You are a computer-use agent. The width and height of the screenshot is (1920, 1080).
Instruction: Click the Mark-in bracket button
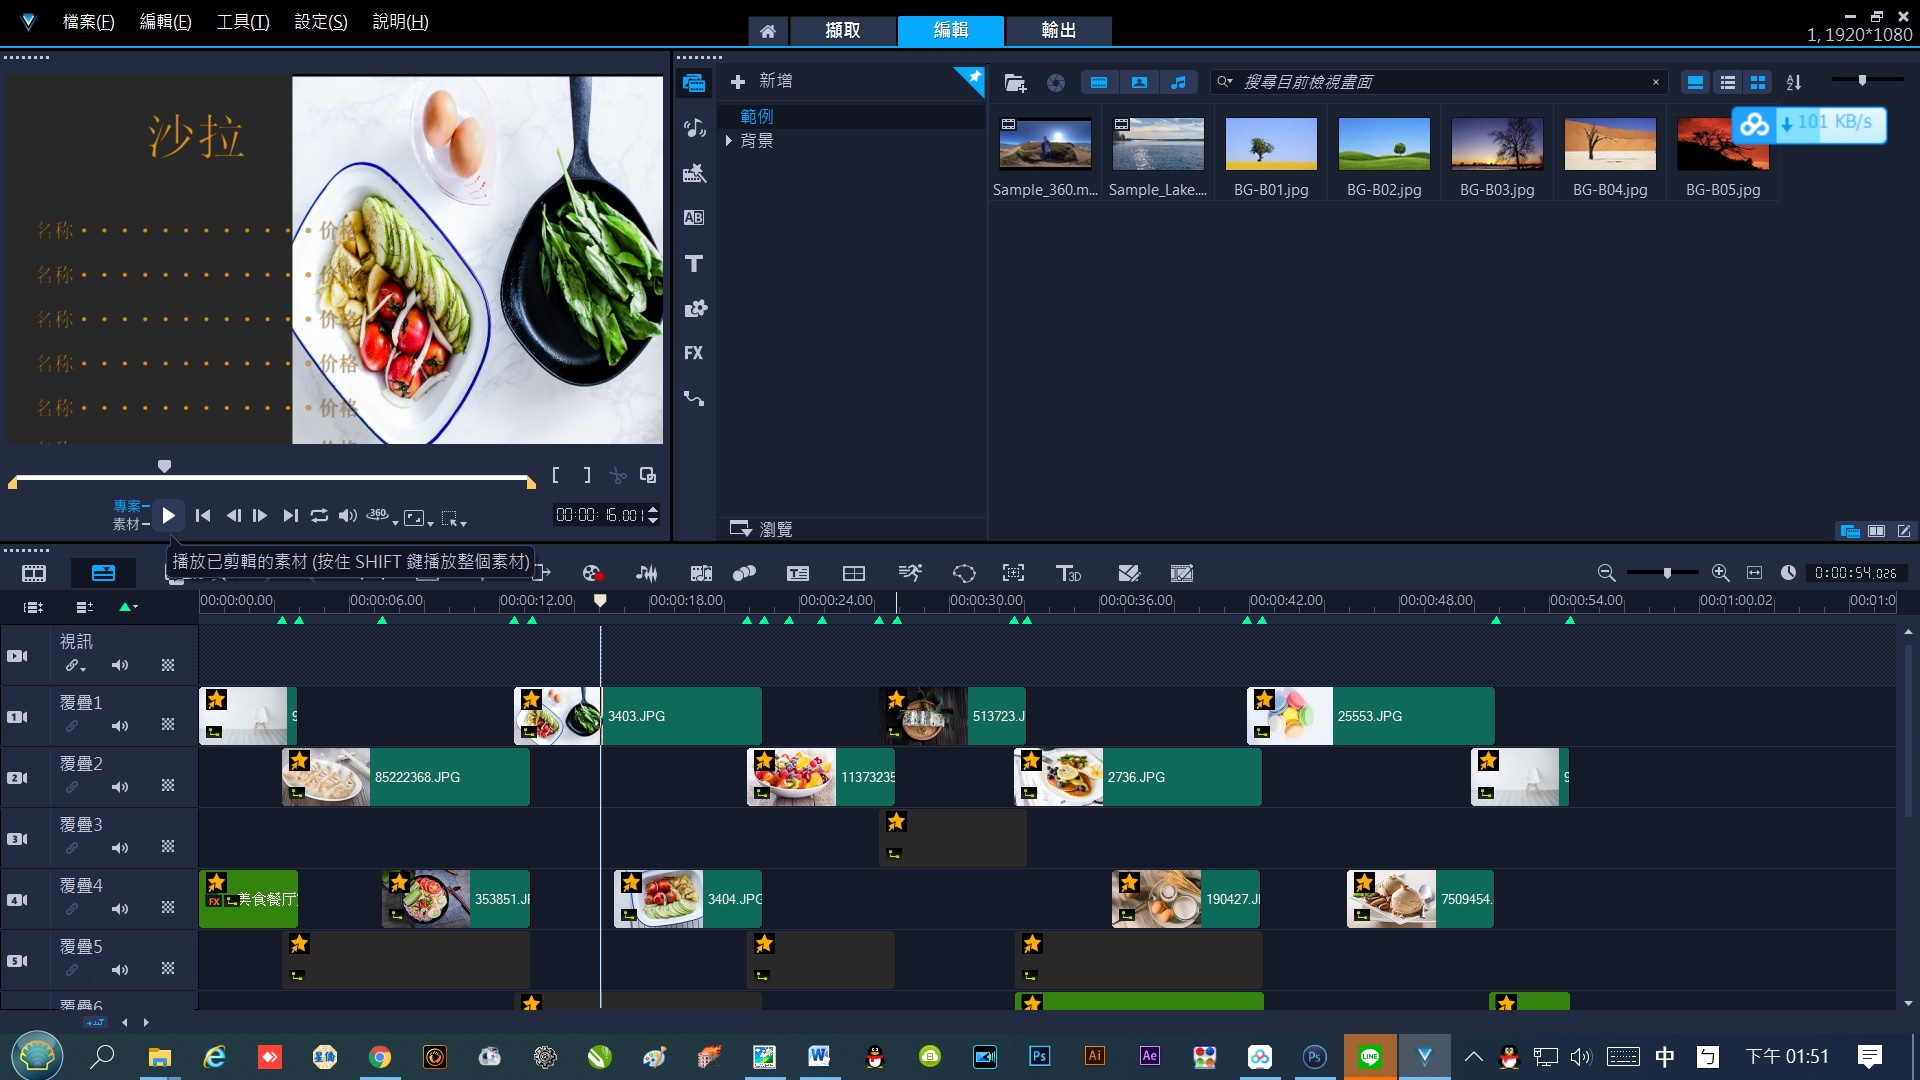556,476
